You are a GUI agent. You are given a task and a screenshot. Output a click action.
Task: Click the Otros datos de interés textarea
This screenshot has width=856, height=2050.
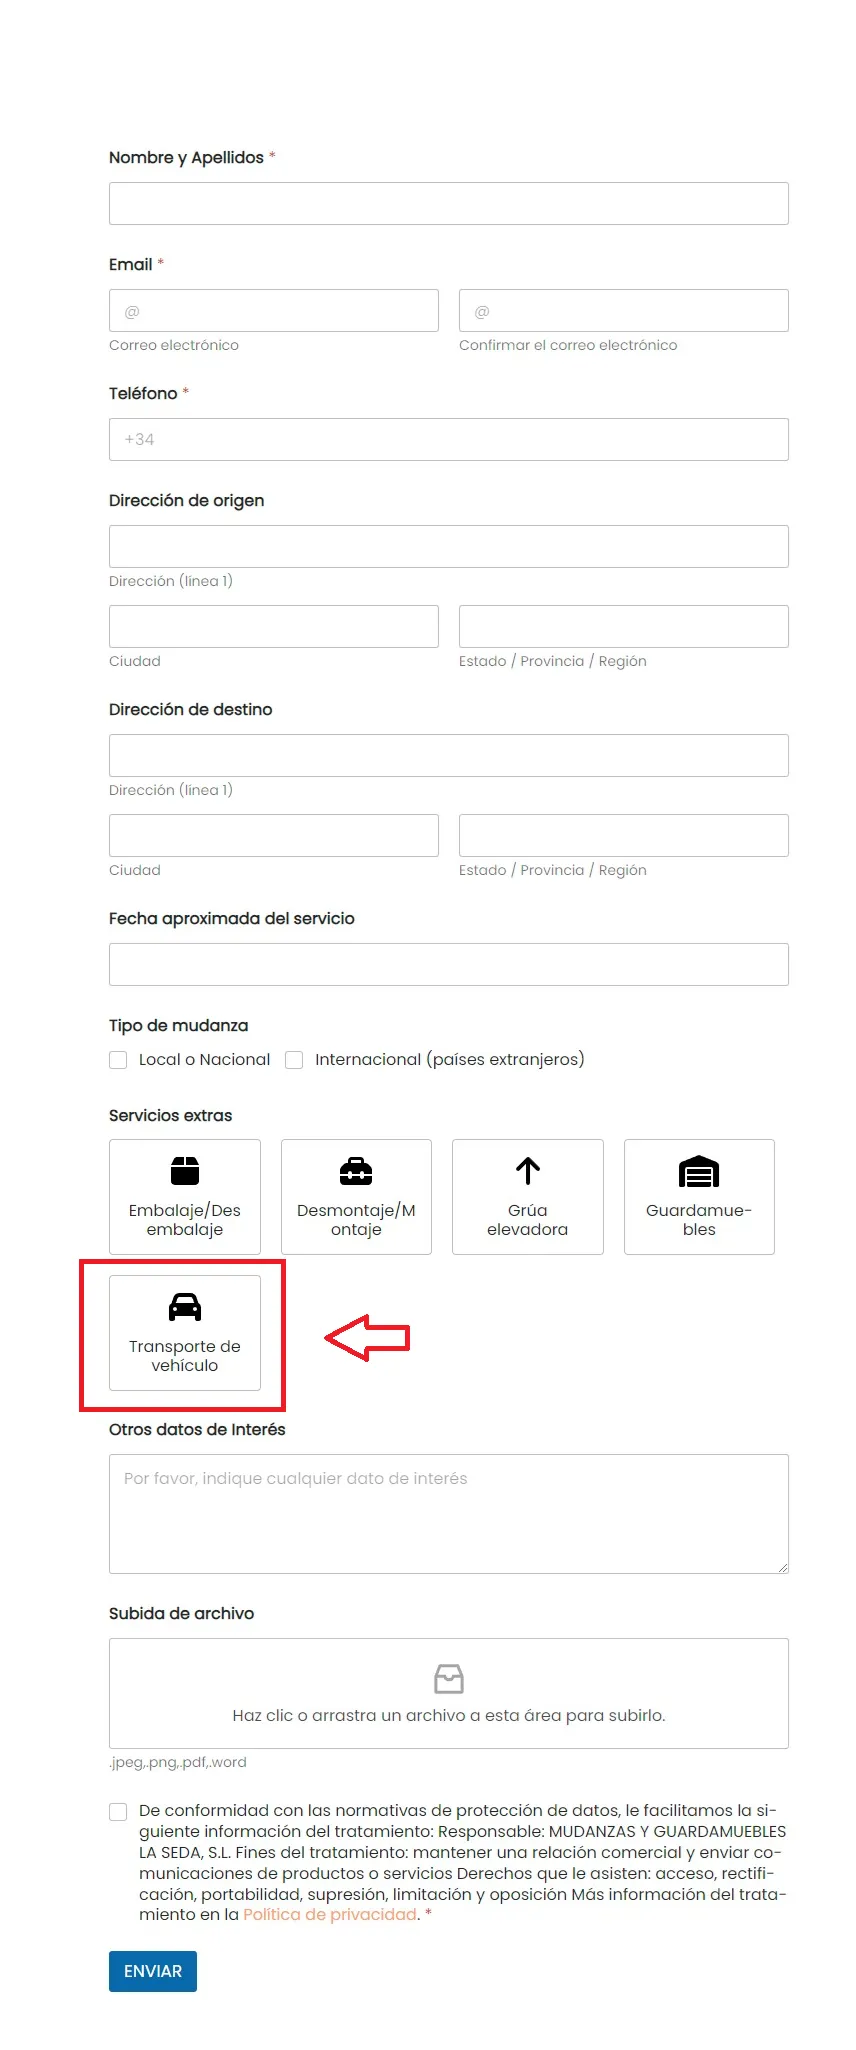449,1514
